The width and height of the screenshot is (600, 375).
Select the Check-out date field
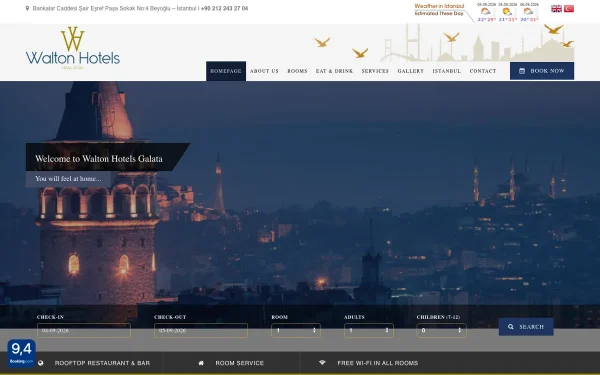(201, 330)
